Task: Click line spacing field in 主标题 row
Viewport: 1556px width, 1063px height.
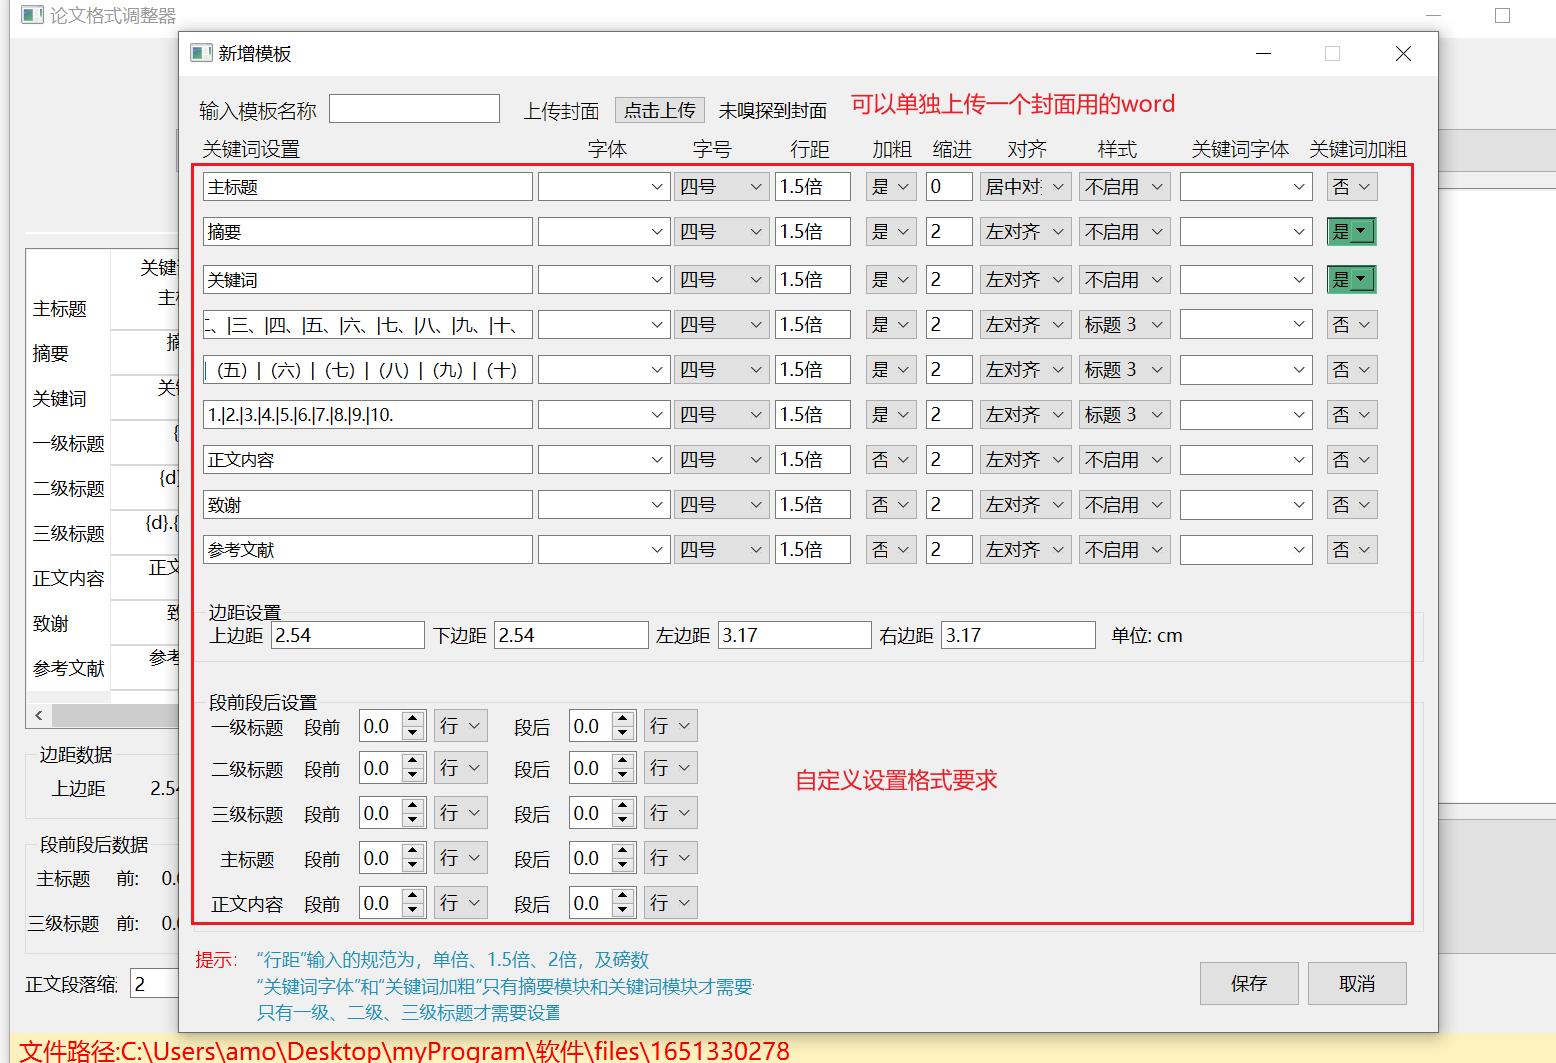Action: point(813,187)
